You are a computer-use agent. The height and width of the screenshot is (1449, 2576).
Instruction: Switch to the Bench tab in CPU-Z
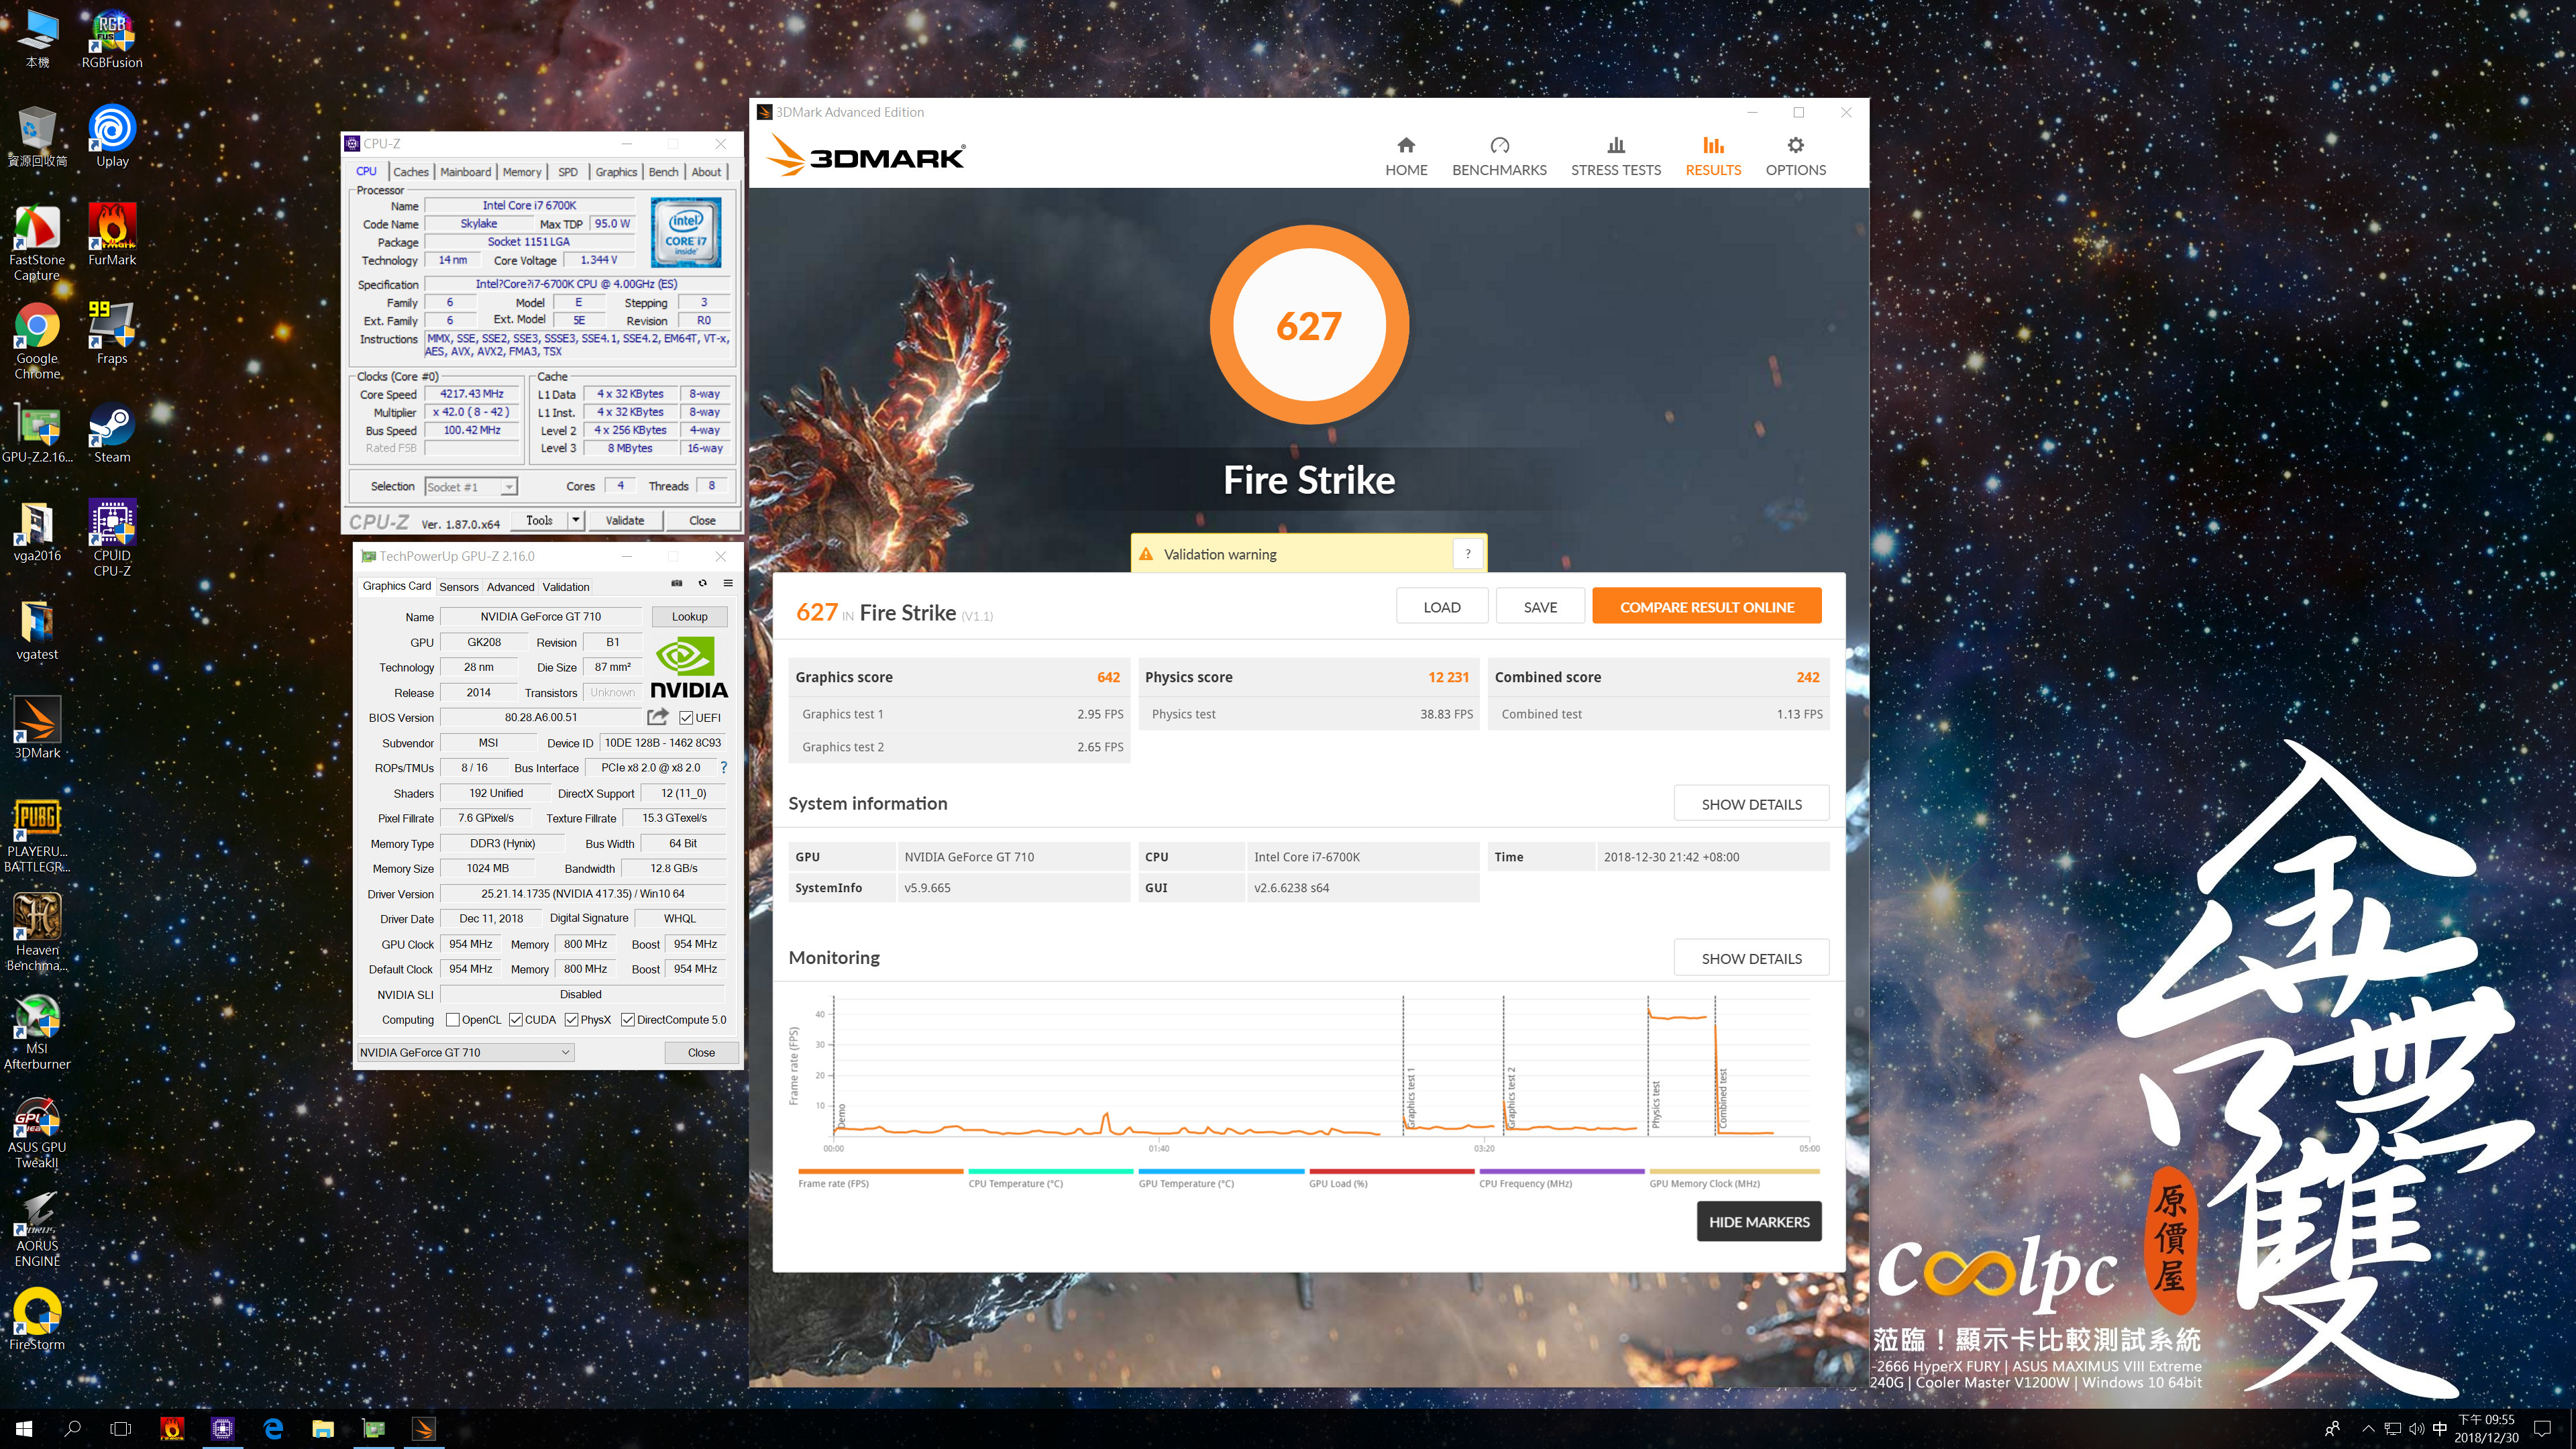pyautogui.click(x=663, y=172)
